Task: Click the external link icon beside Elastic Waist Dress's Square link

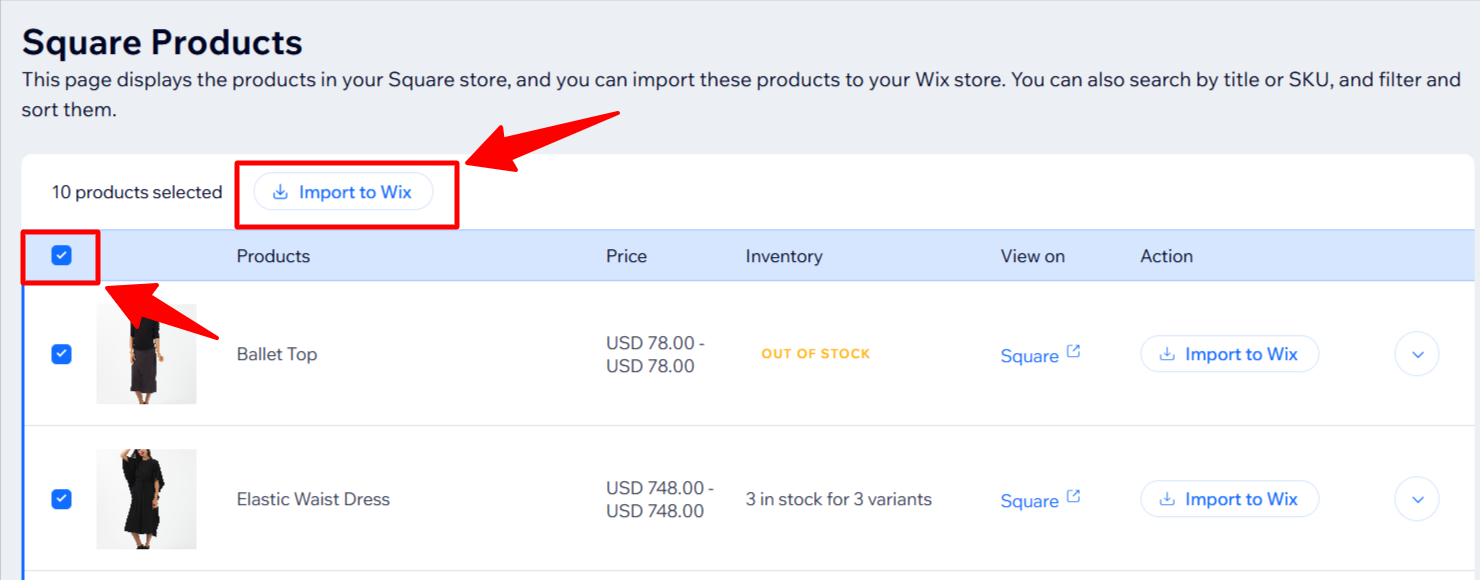Action: pos(1073,497)
